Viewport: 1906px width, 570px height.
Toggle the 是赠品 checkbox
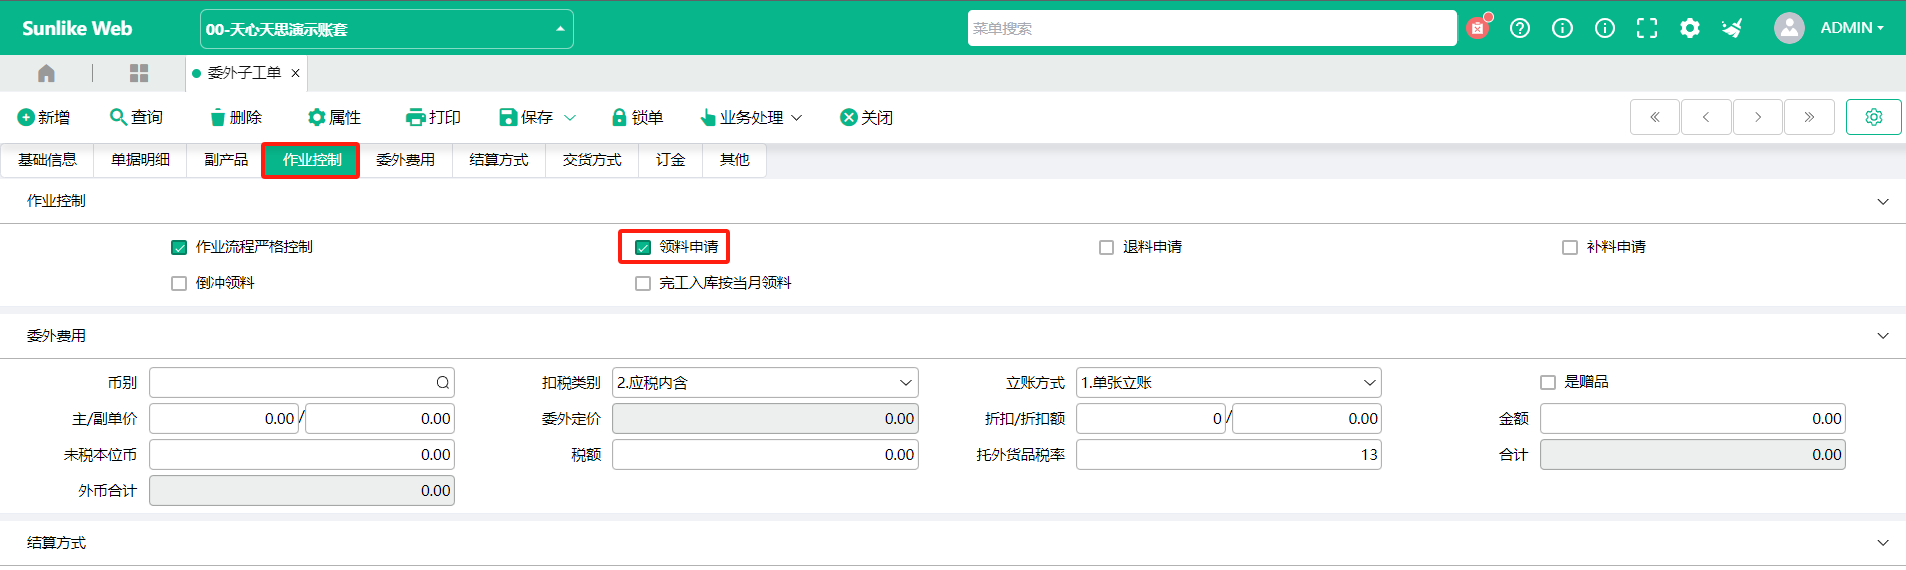1548,382
